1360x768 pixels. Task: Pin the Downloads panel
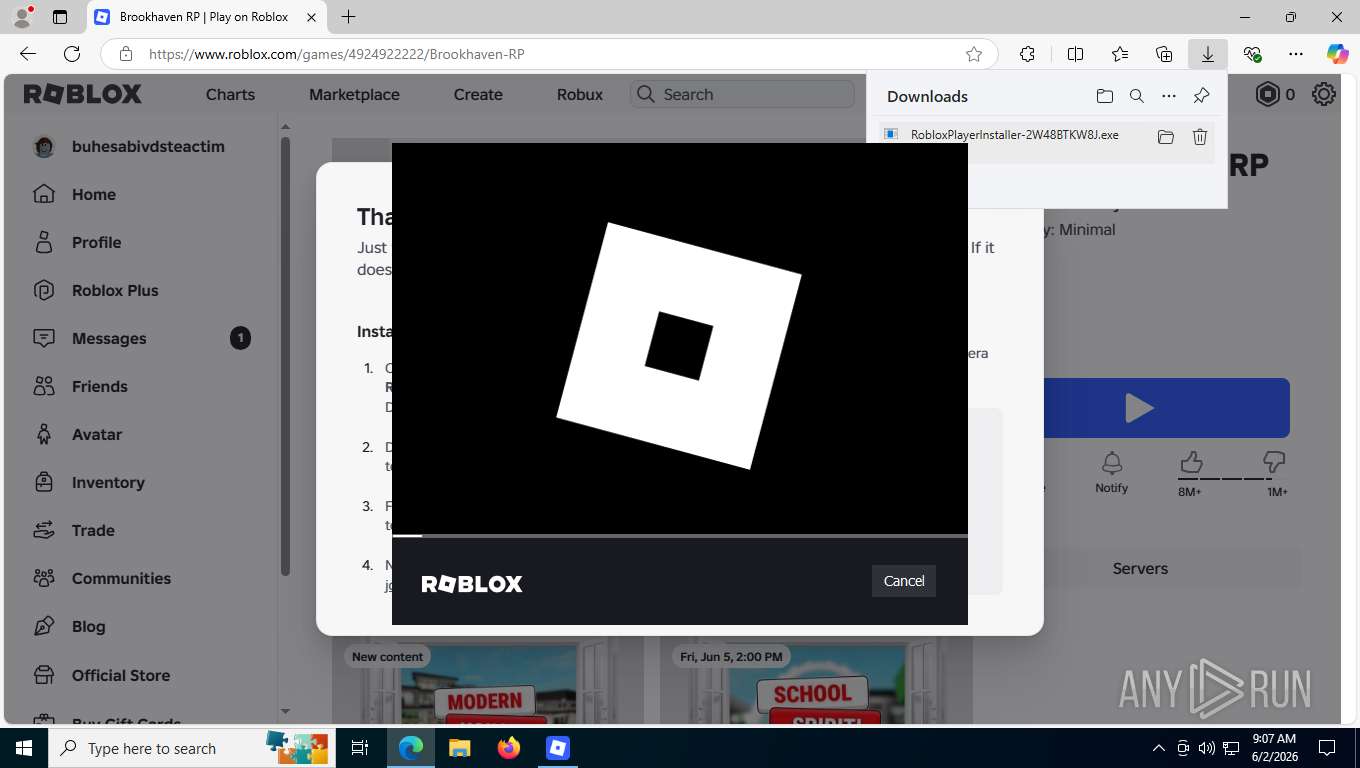(x=1201, y=96)
